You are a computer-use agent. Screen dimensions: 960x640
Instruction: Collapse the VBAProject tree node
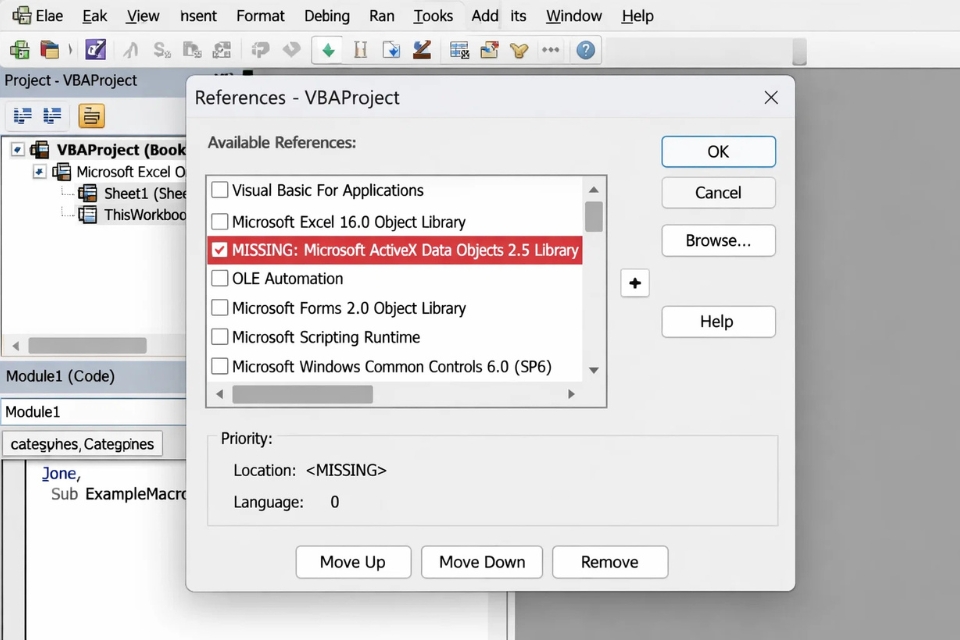coord(17,149)
